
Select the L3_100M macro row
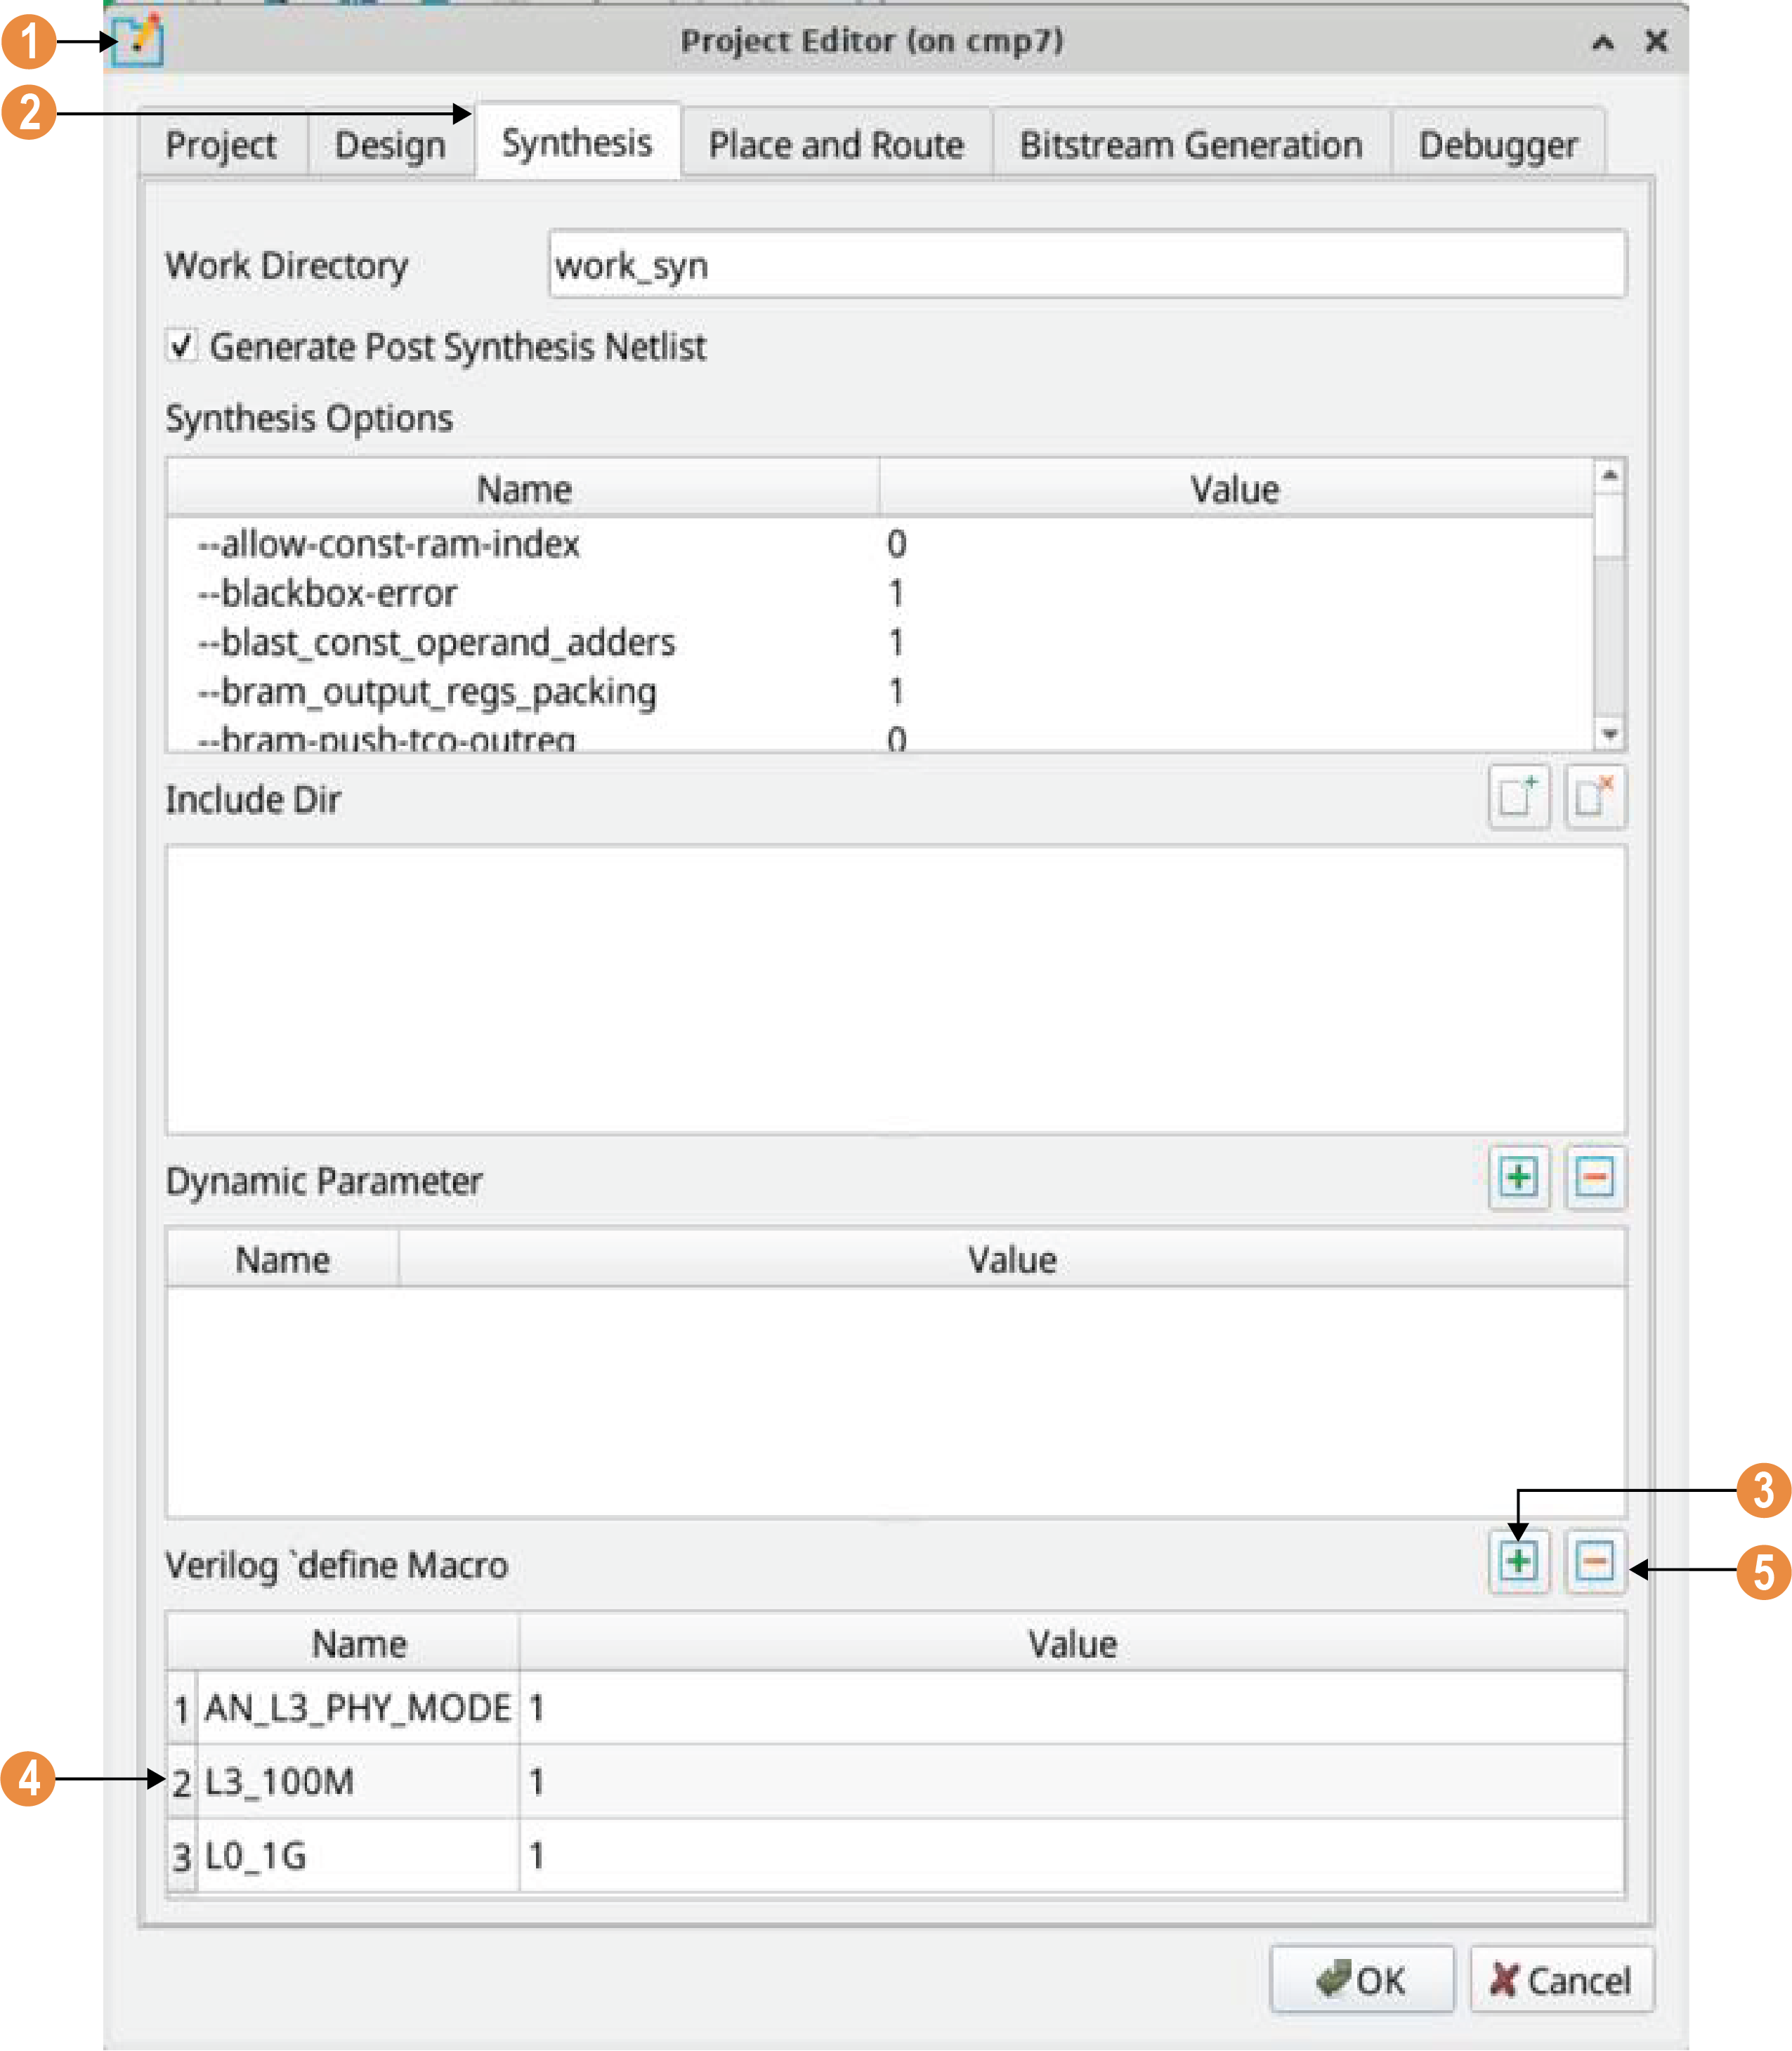280,1781
